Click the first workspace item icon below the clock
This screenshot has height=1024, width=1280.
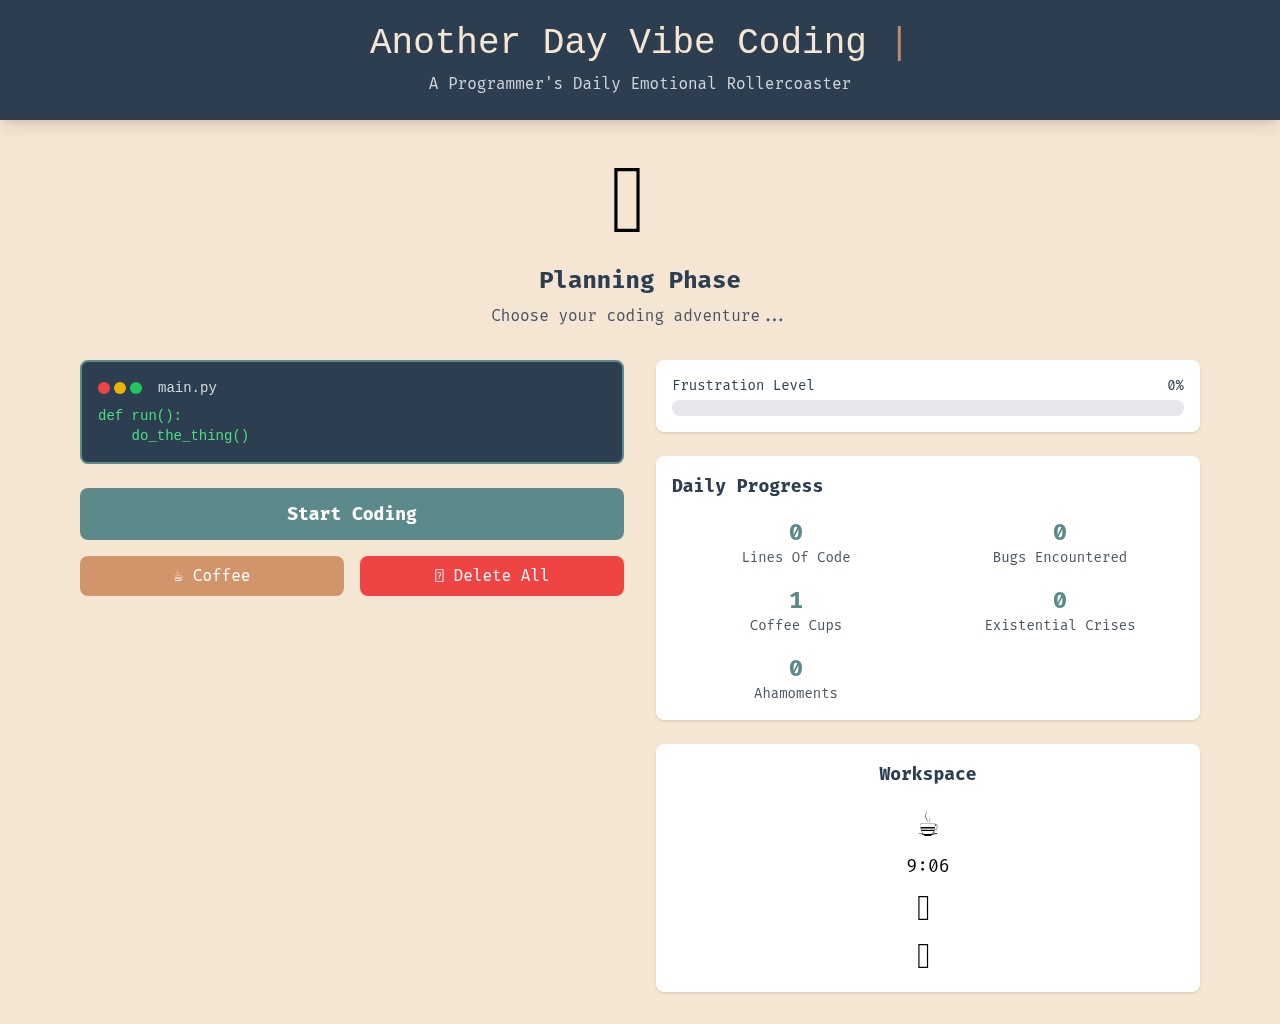pyautogui.click(x=923, y=907)
